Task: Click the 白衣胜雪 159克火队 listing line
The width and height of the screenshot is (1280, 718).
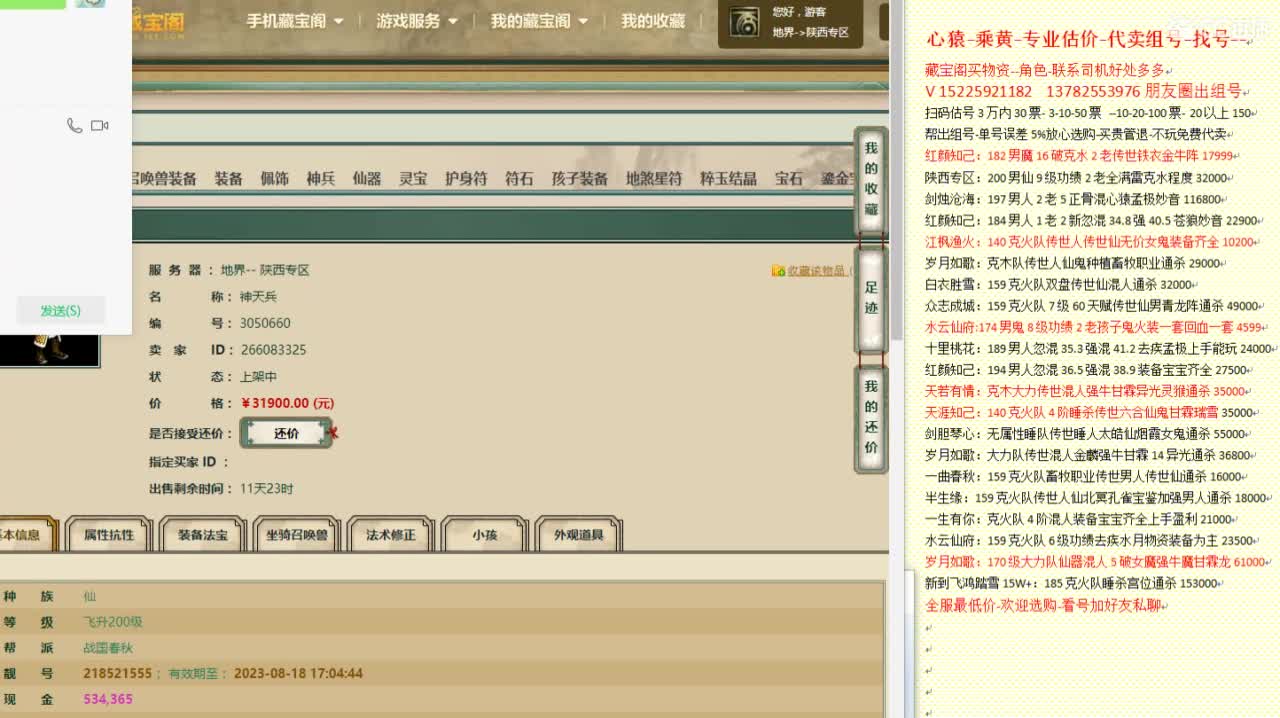Action: click(x=1062, y=284)
